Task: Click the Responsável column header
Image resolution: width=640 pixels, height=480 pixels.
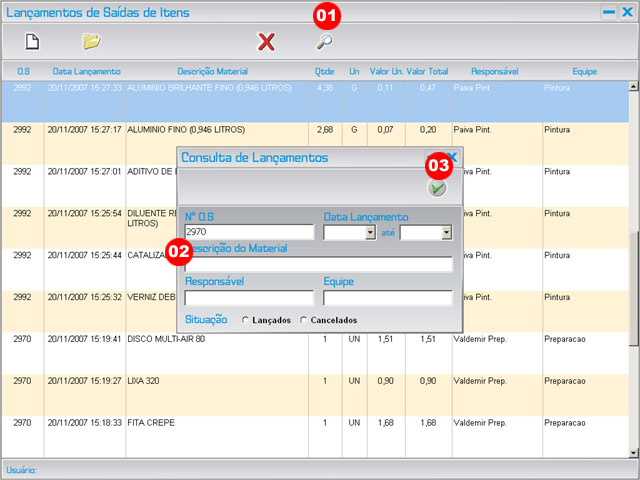Action: pyautogui.click(x=494, y=72)
